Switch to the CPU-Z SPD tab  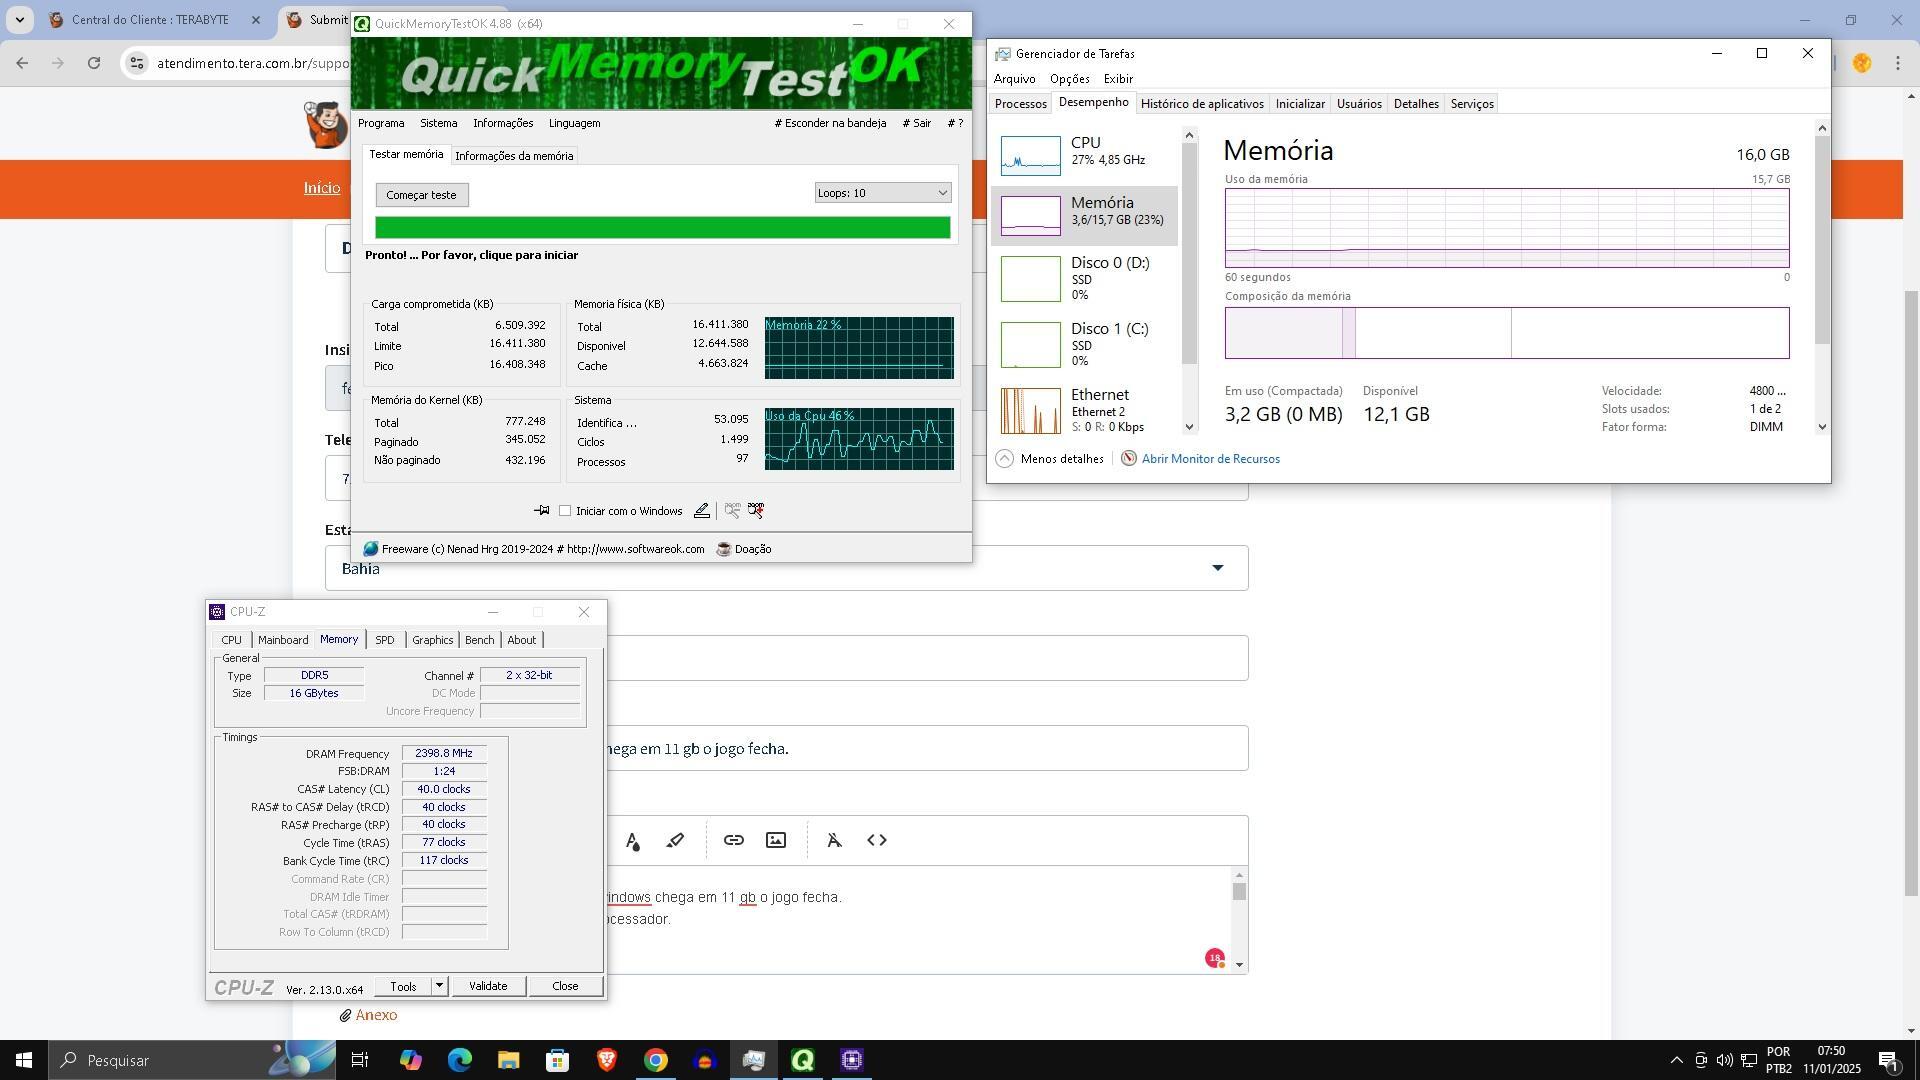(384, 640)
